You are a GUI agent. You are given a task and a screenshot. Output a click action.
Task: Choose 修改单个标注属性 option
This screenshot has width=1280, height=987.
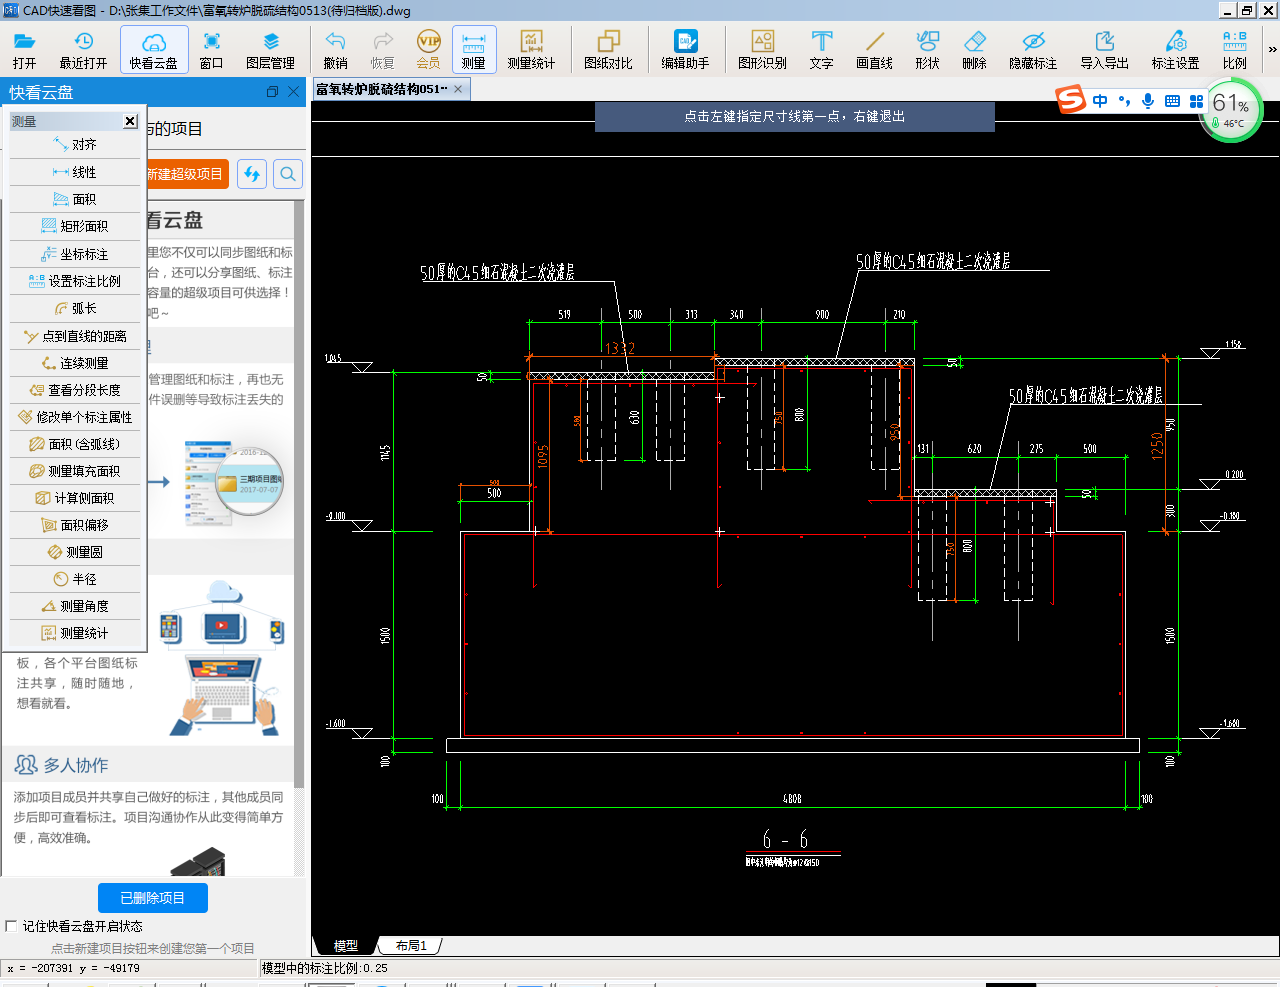(x=77, y=417)
